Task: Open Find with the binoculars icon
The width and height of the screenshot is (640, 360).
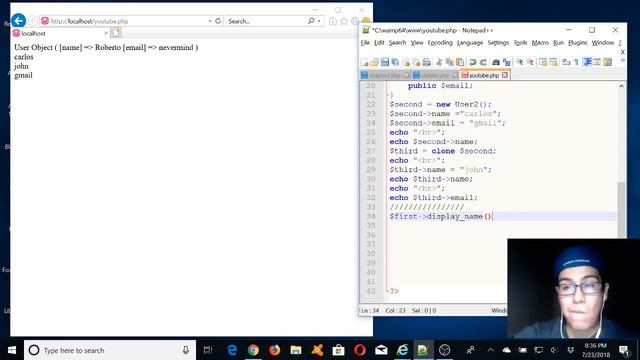Action: point(496,62)
